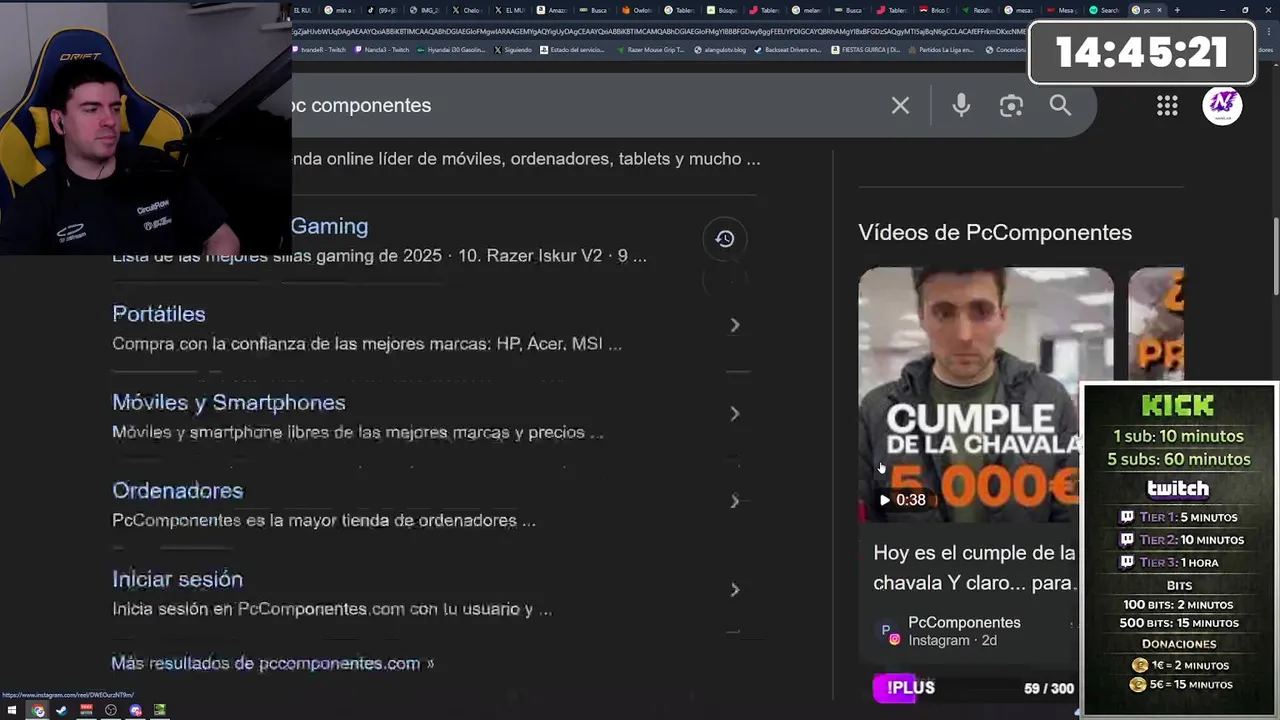Switch to the TikTok (99+) tab
This screenshot has height=720, width=1280.
(x=383, y=10)
